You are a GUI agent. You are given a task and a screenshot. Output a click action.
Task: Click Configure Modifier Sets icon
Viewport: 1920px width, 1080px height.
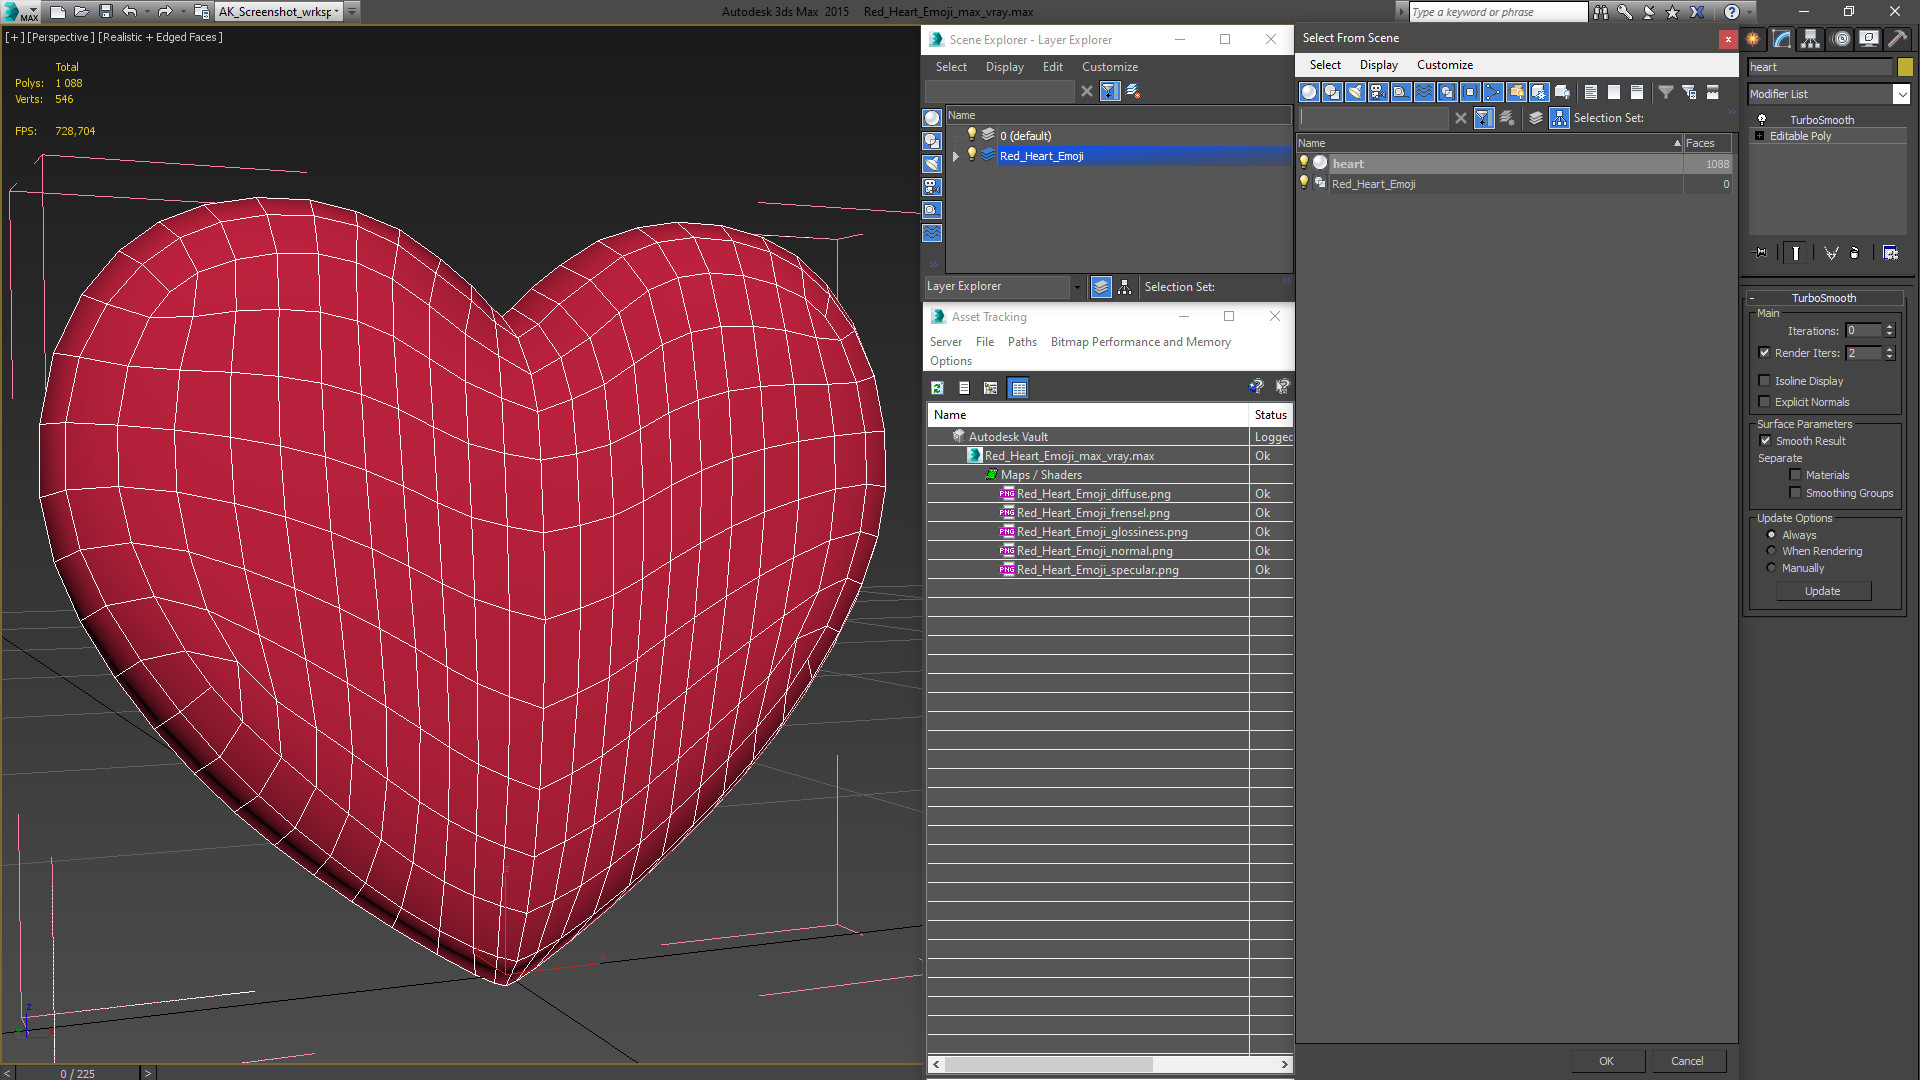[1890, 253]
